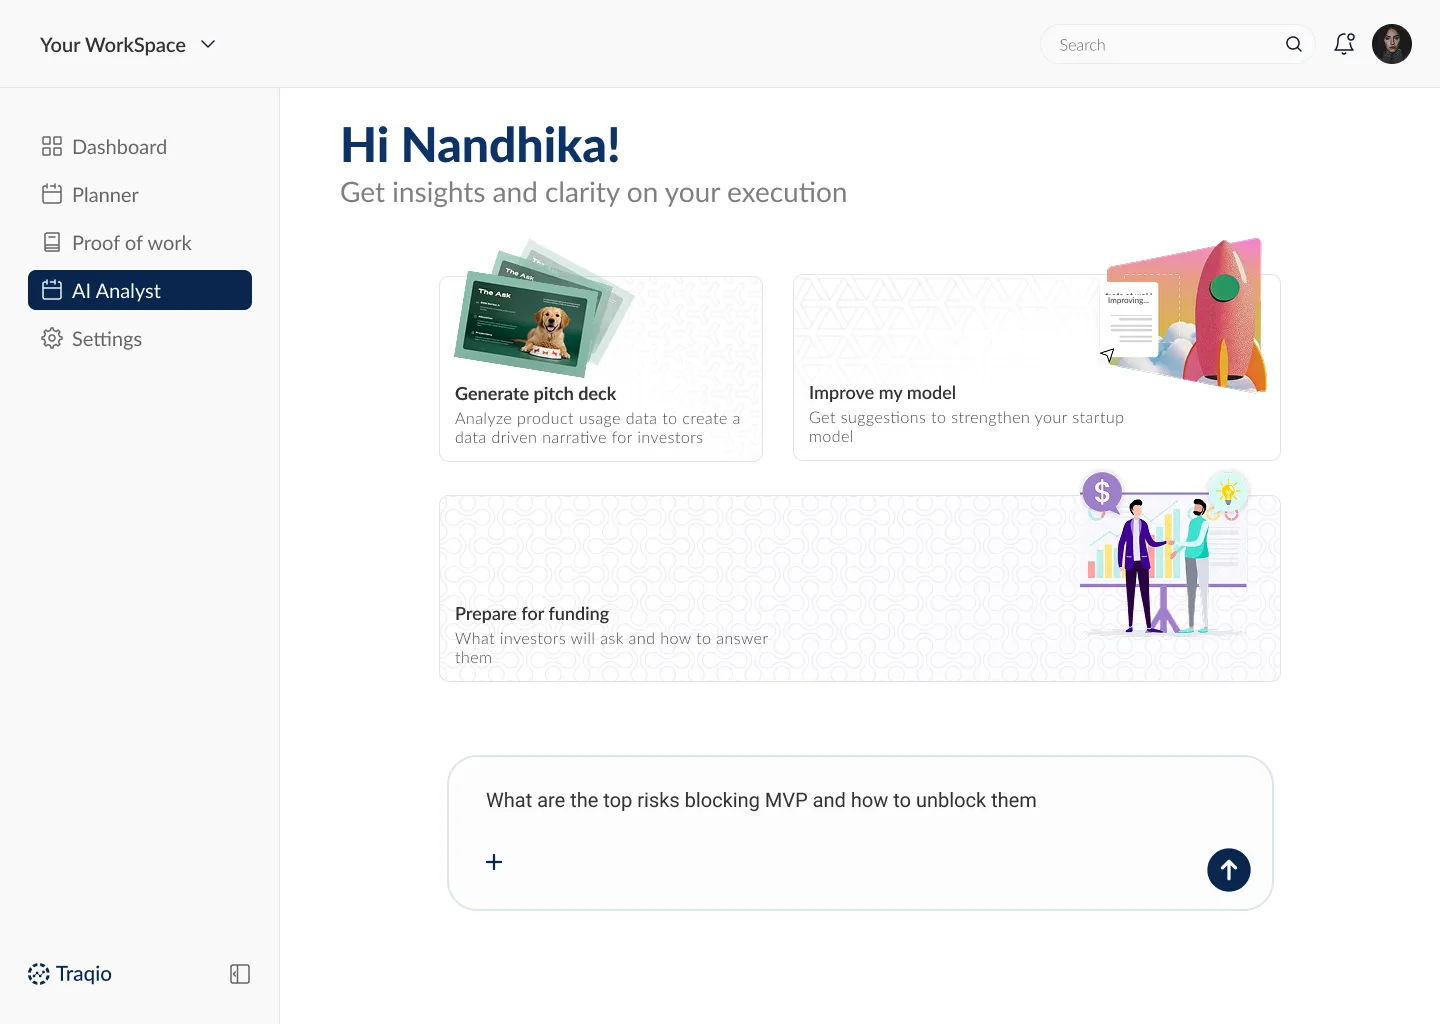Expand the Your WorkSpace dropdown chevron
This screenshot has width=1440, height=1024.
click(208, 44)
